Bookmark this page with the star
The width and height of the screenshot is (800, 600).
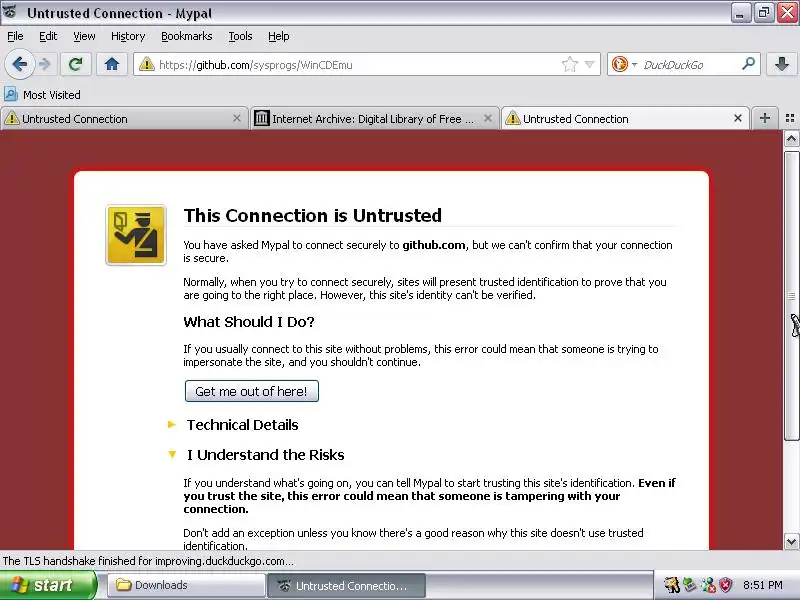click(x=569, y=64)
